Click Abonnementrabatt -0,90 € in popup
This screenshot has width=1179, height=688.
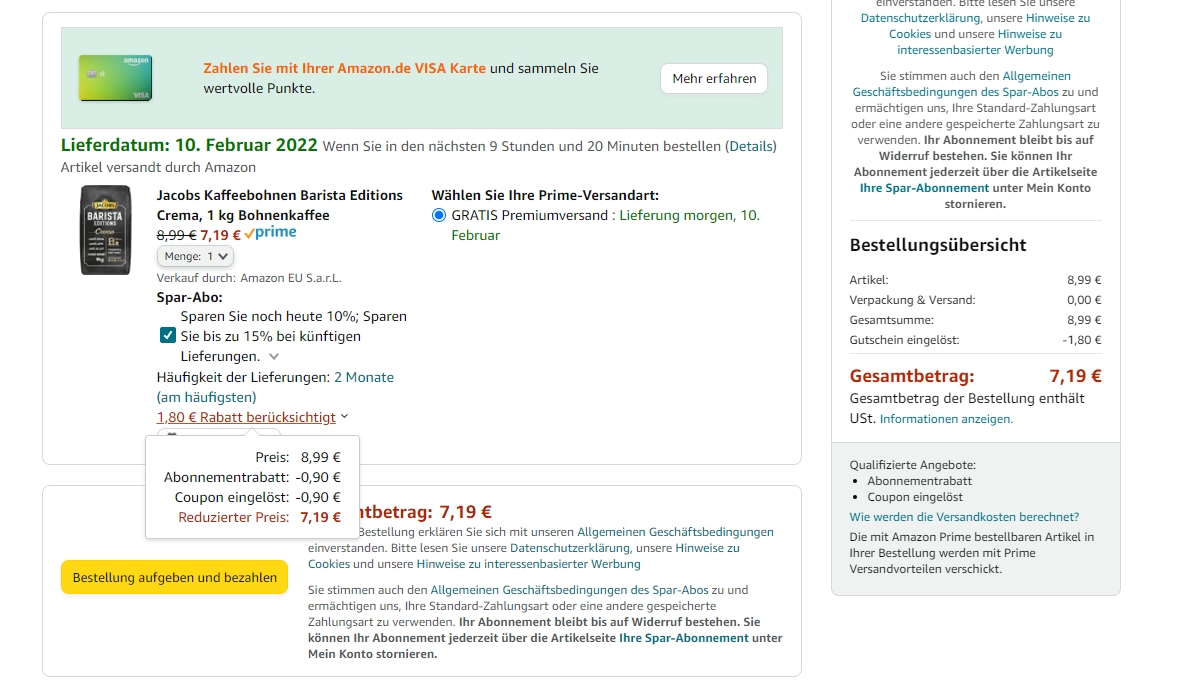pos(317,477)
